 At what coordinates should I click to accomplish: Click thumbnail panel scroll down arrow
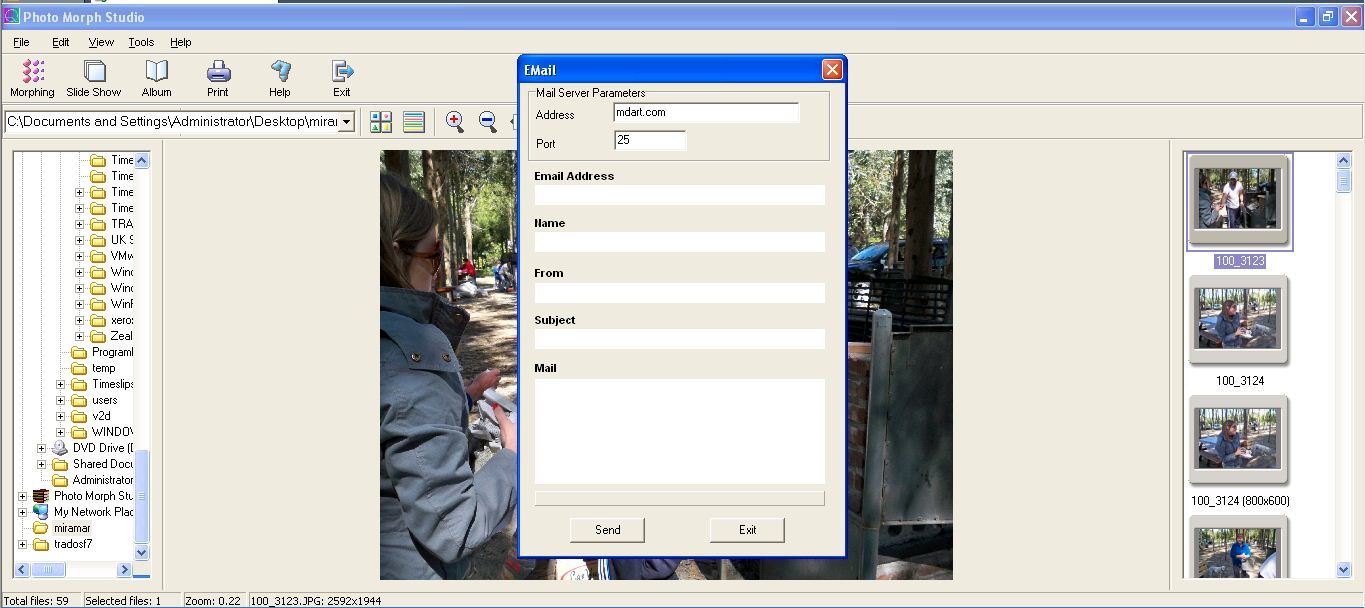pos(1343,569)
